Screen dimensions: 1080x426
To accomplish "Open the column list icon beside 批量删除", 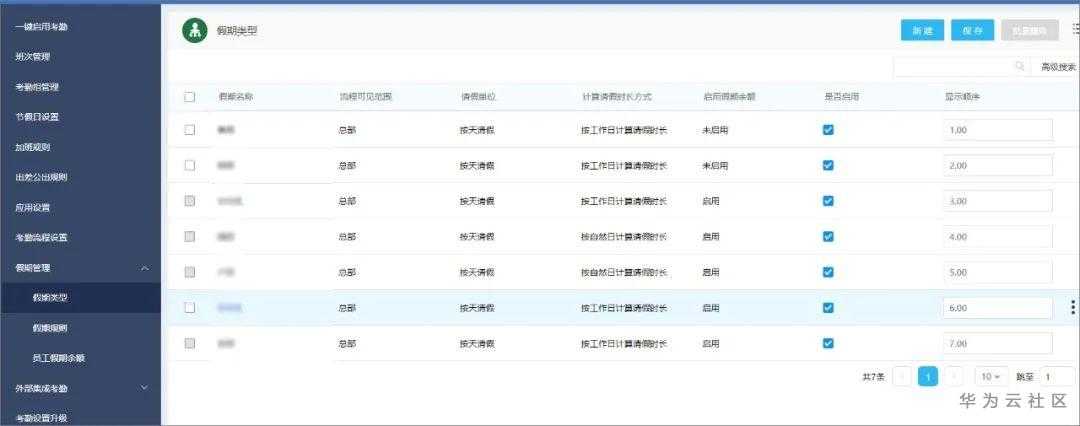I will 1075,28.
